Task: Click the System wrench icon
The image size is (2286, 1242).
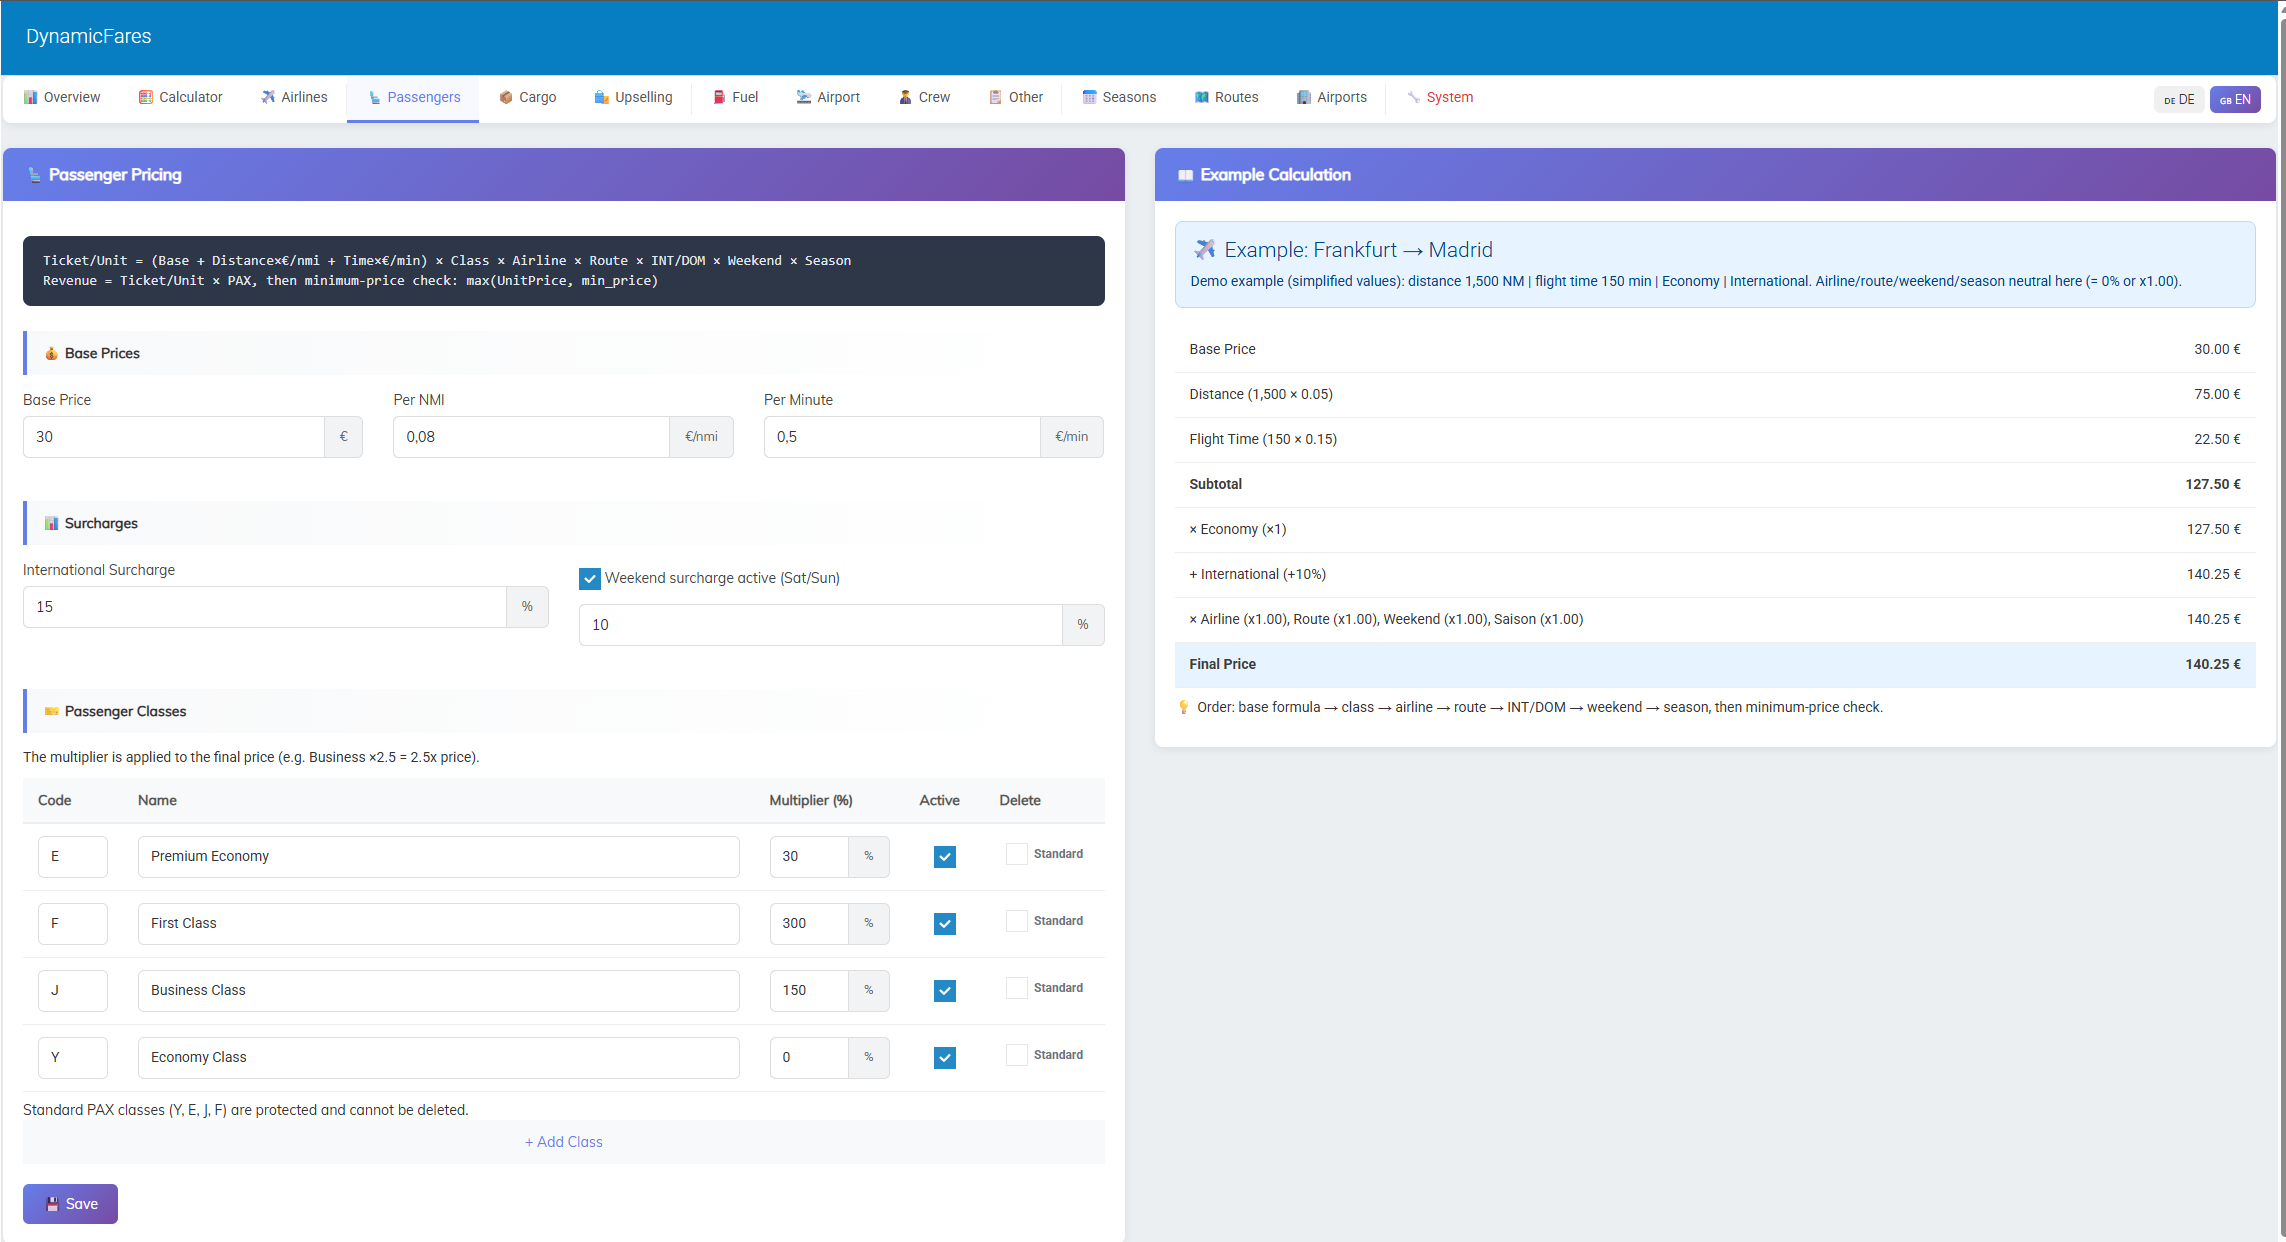Action: pos(1413,97)
